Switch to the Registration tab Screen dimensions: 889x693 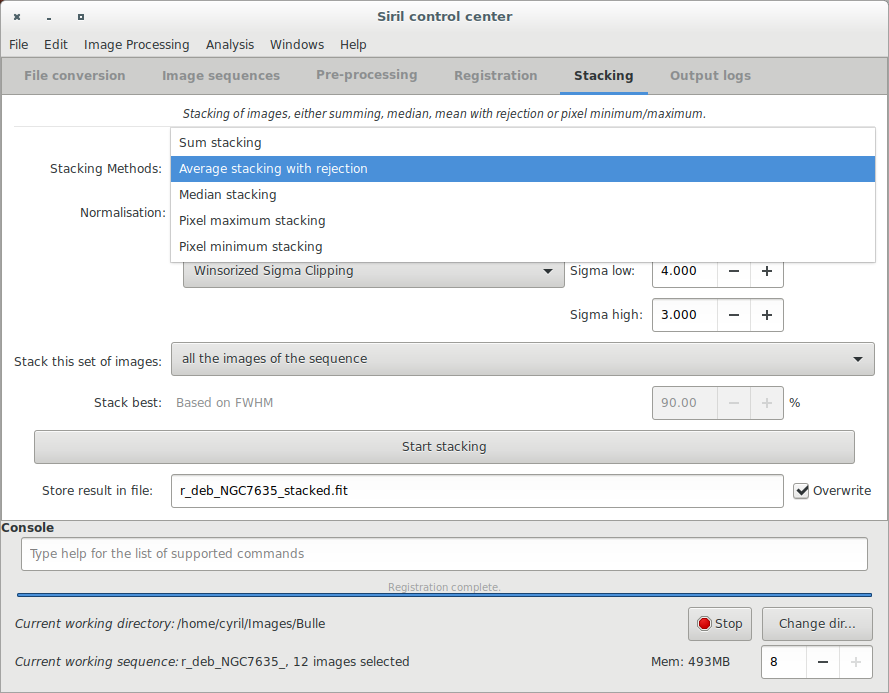(x=496, y=75)
